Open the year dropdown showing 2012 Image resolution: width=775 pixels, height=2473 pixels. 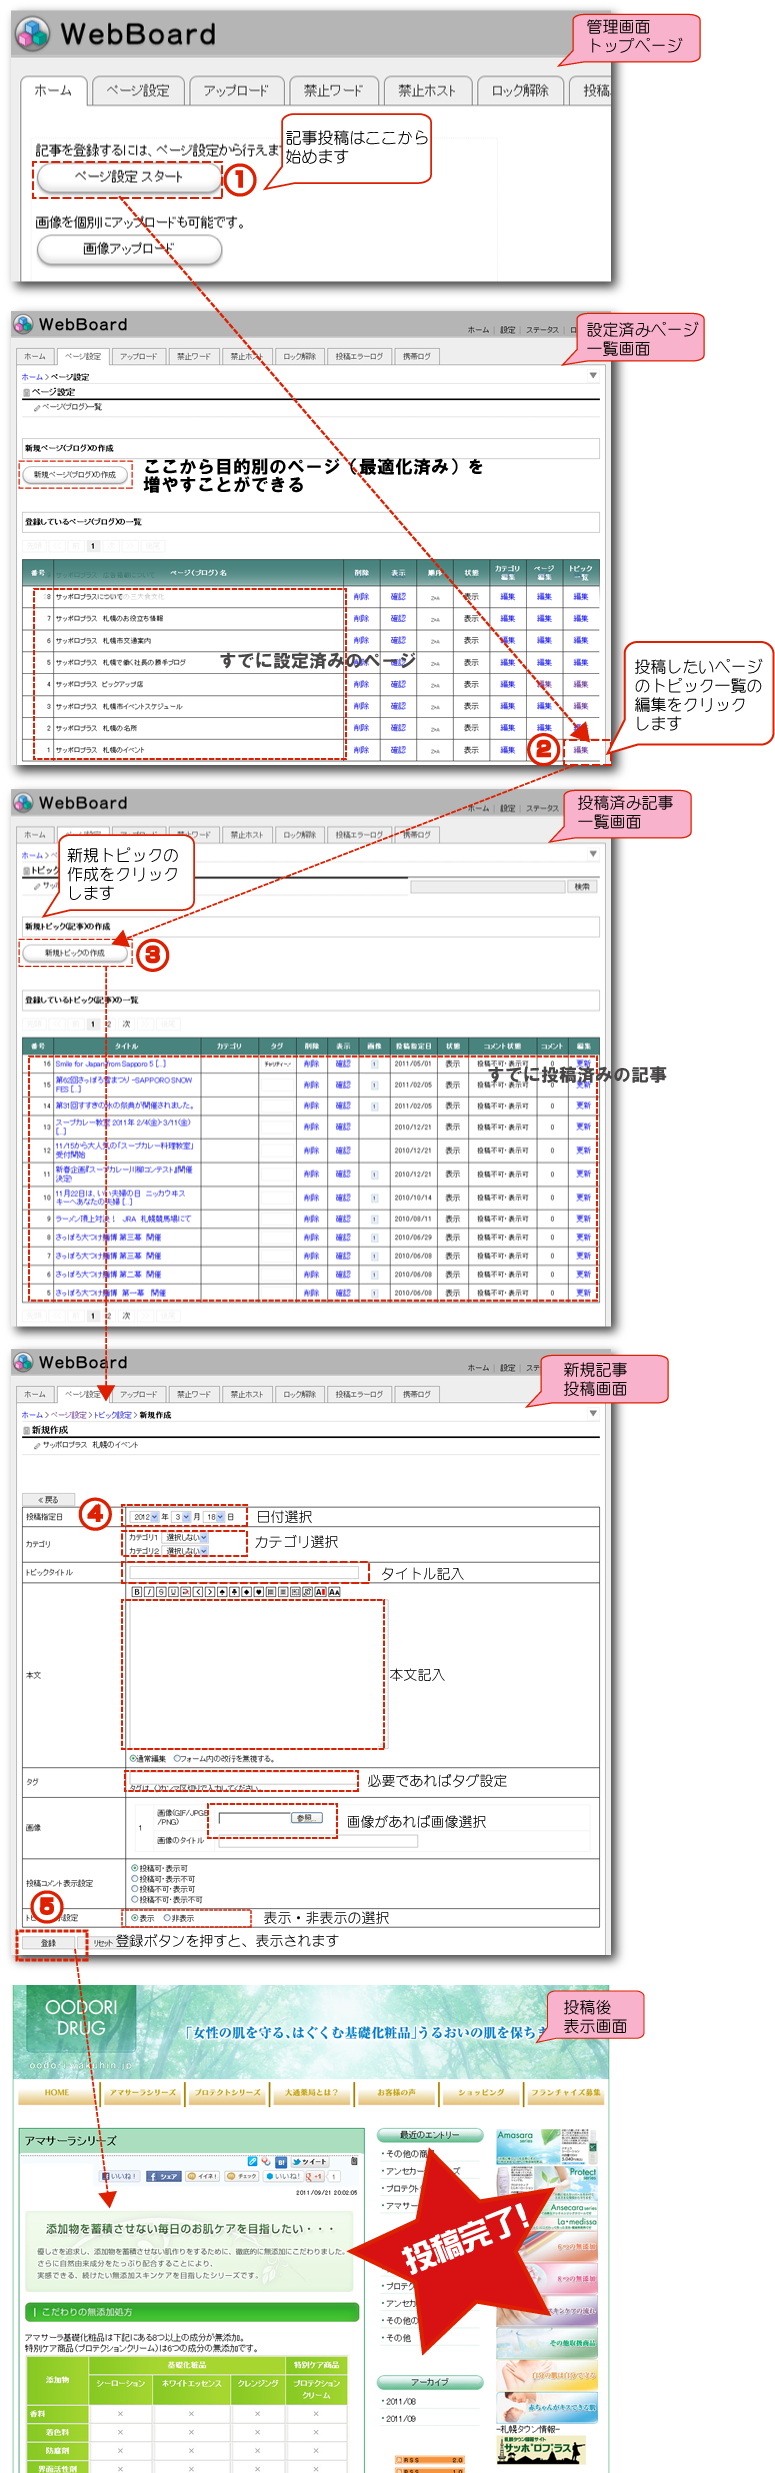click(145, 1517)
